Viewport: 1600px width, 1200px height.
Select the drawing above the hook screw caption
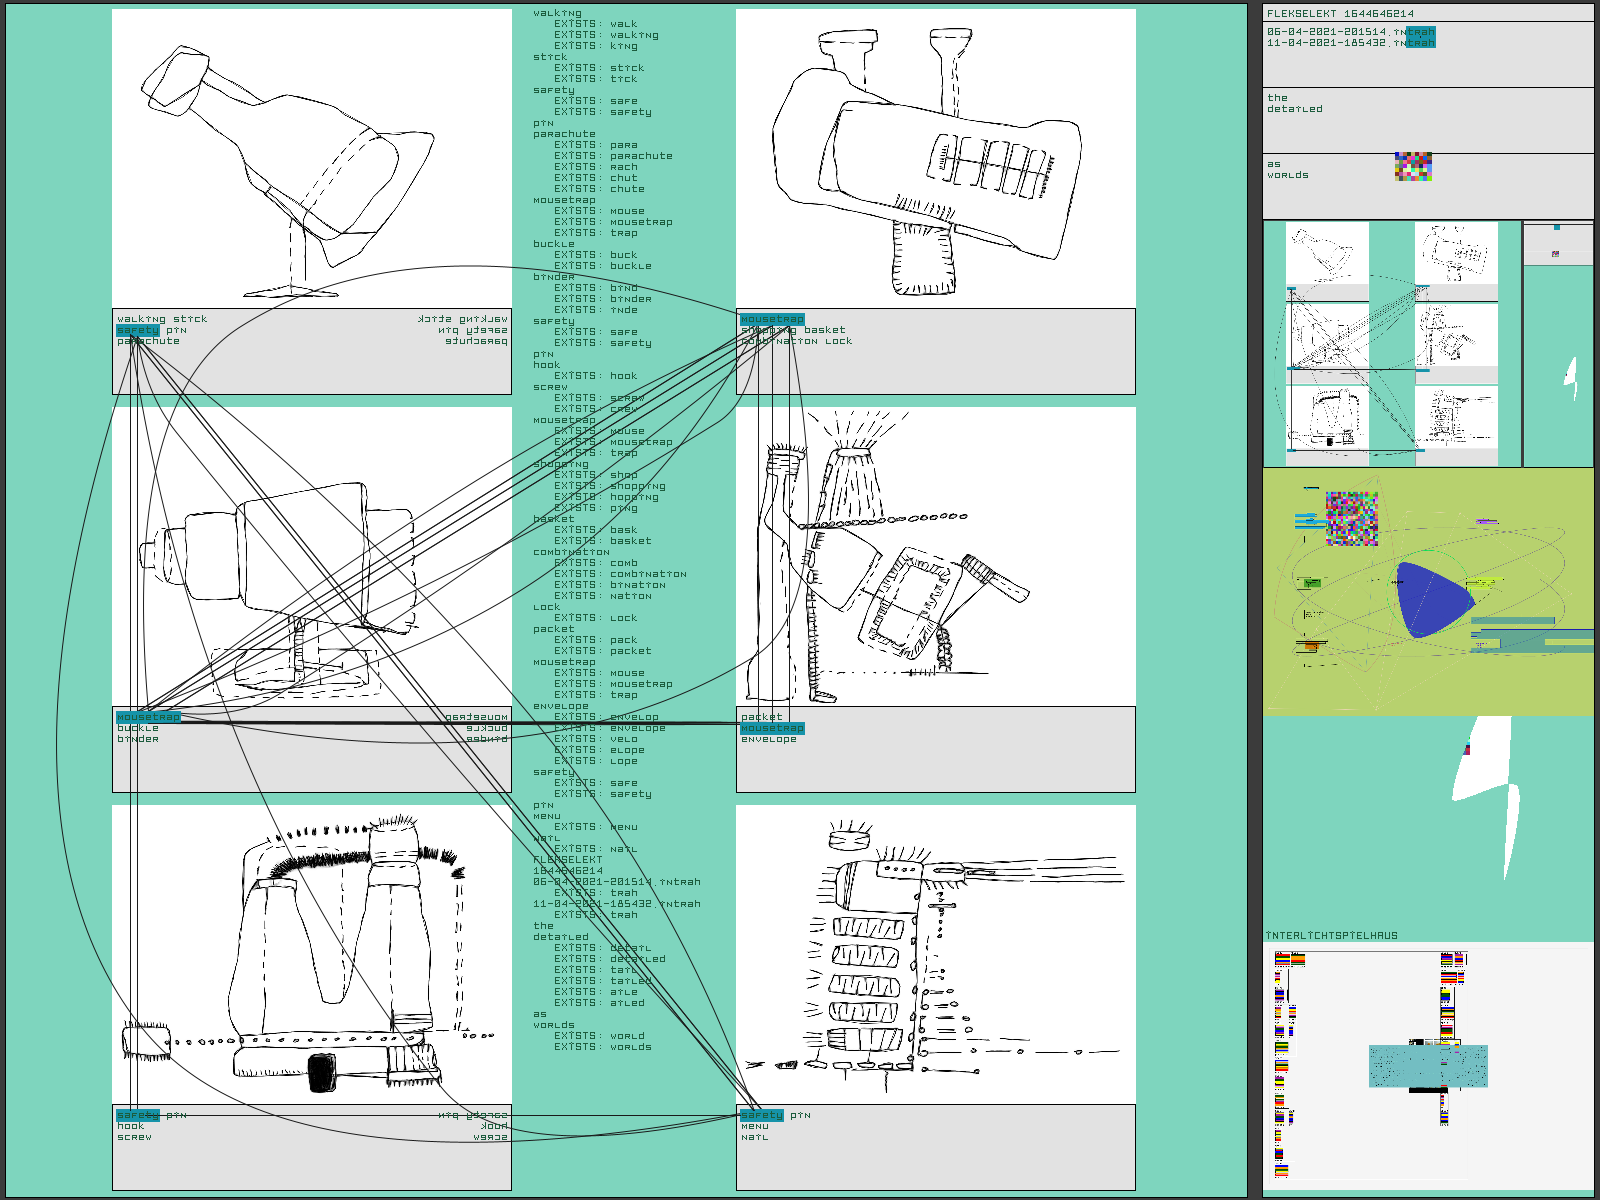[x=311, y=954]
